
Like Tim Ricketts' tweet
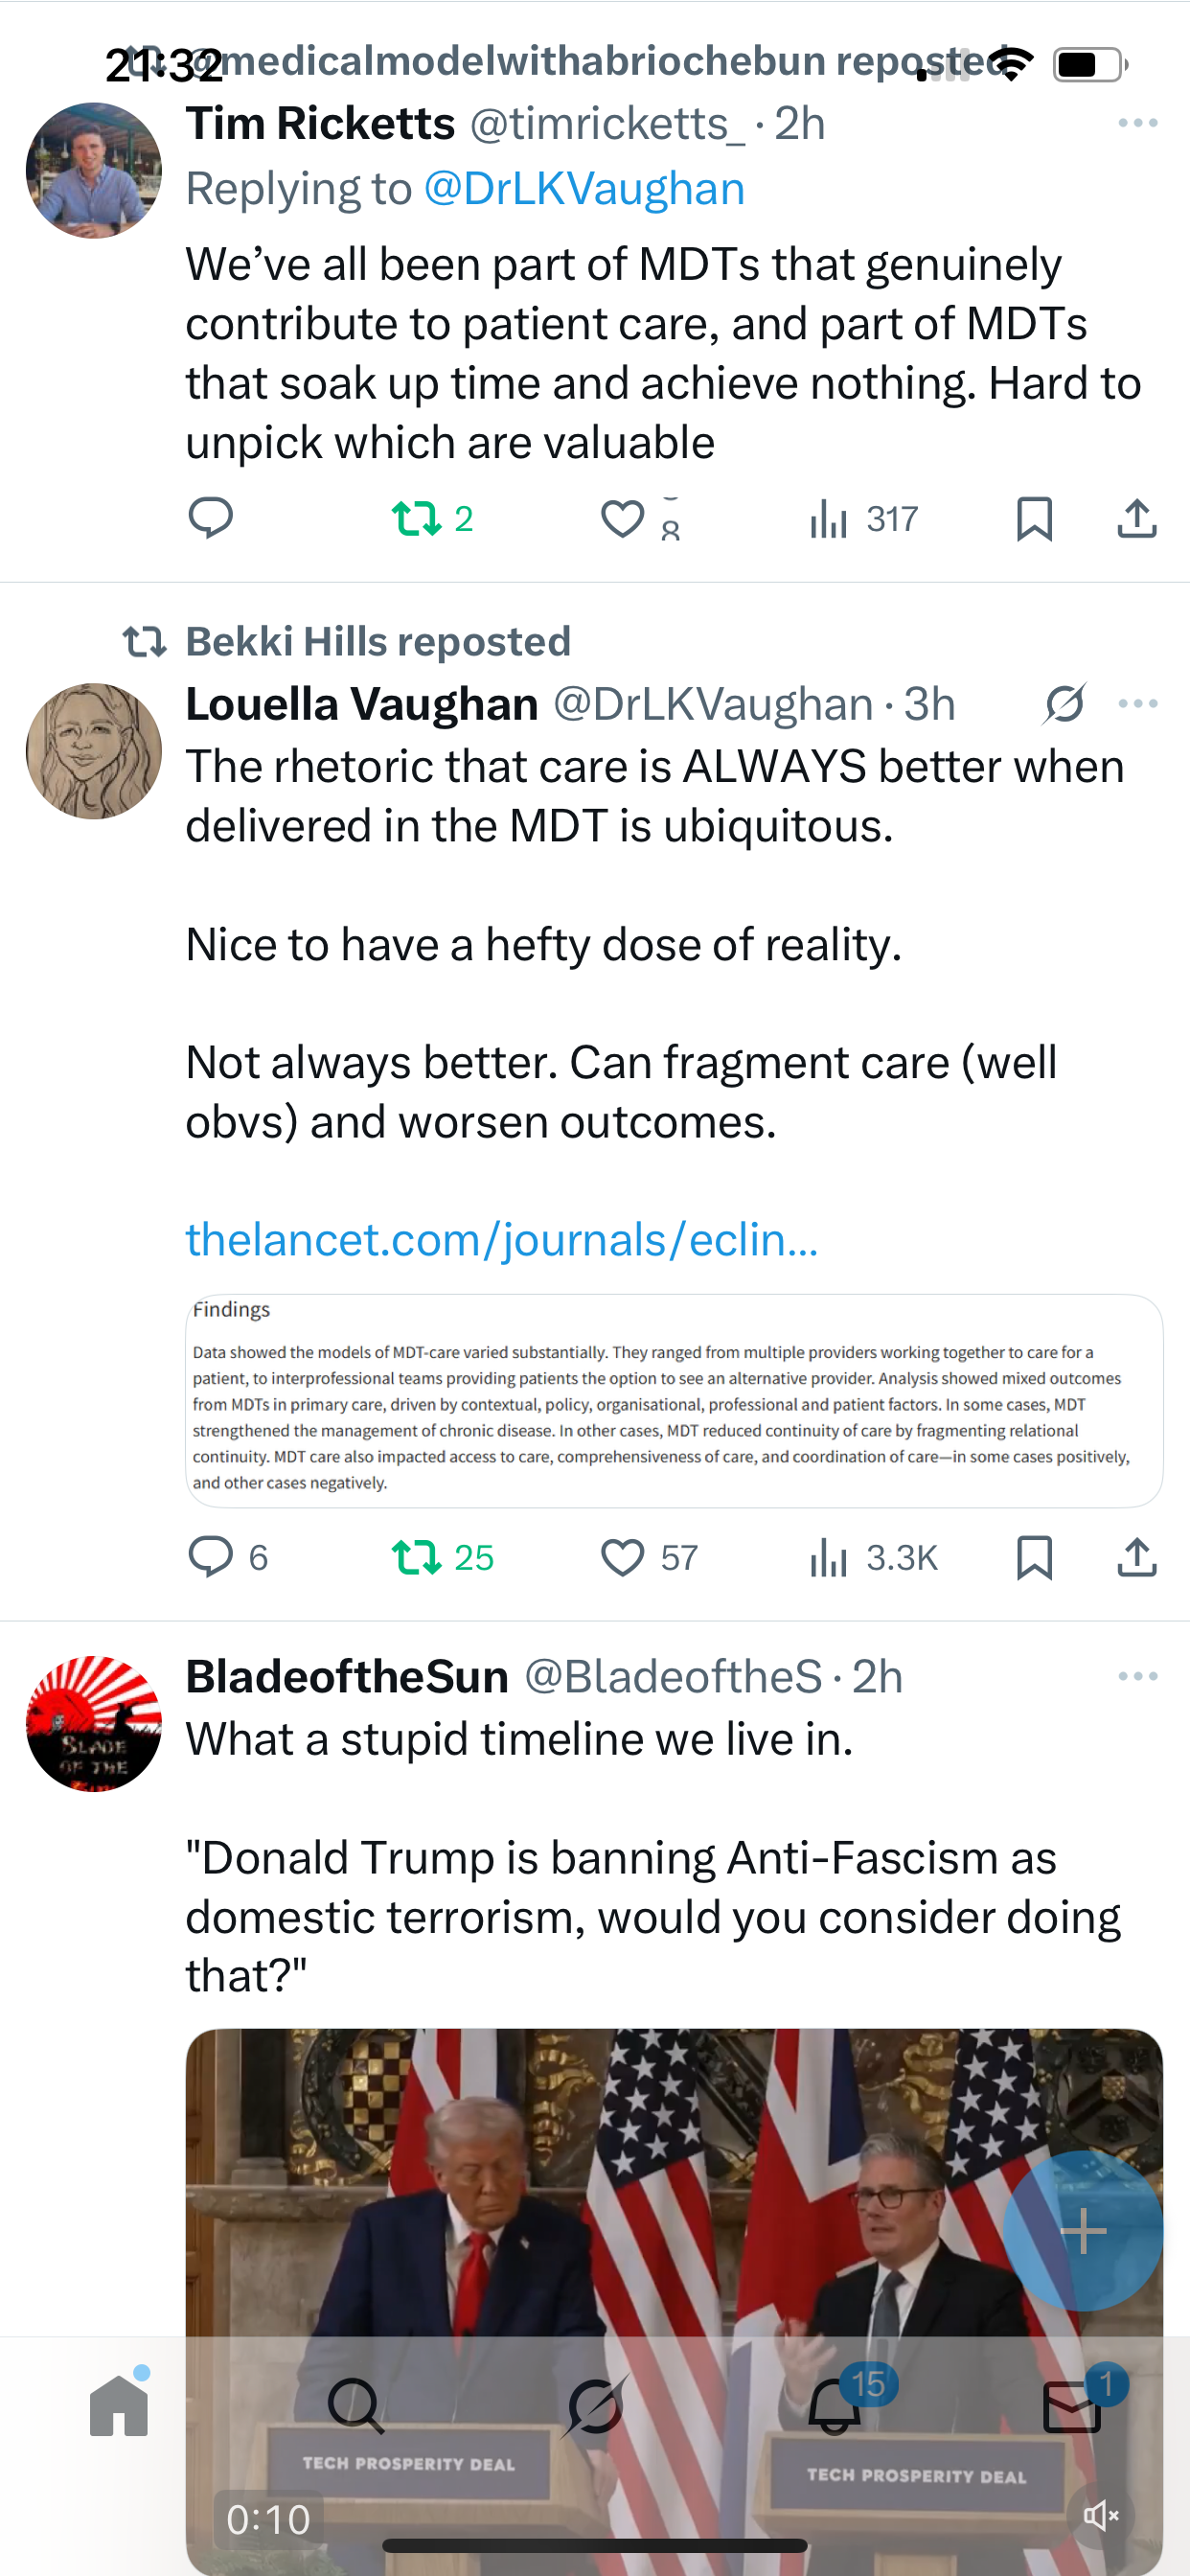tap(622, 518)
